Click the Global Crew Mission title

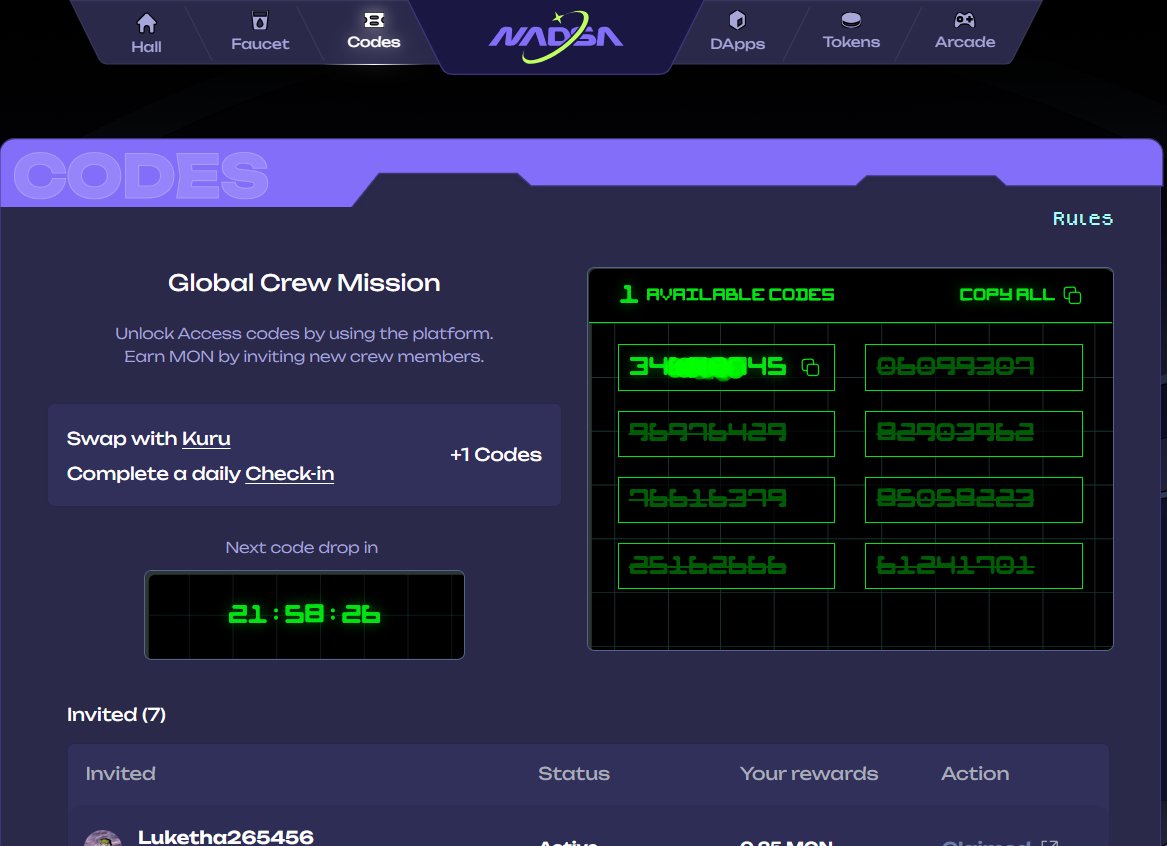[304, 283]
